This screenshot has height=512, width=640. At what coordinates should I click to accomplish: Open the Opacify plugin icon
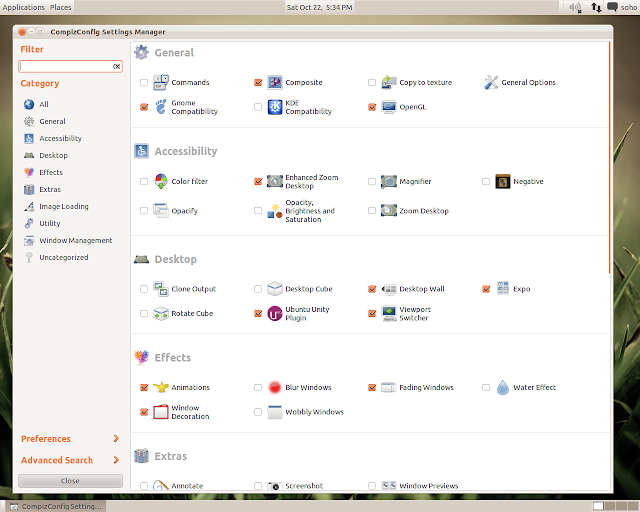(x=161, y=211)
